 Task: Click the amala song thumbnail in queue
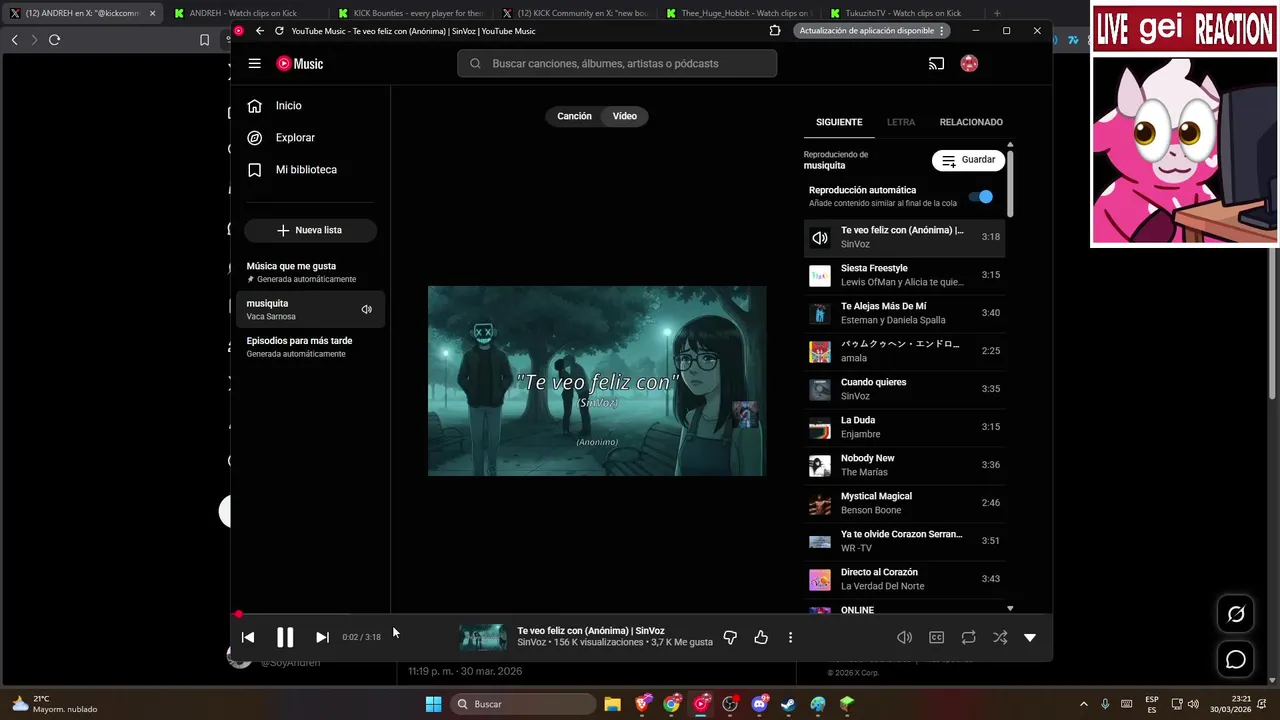point(820,351)
